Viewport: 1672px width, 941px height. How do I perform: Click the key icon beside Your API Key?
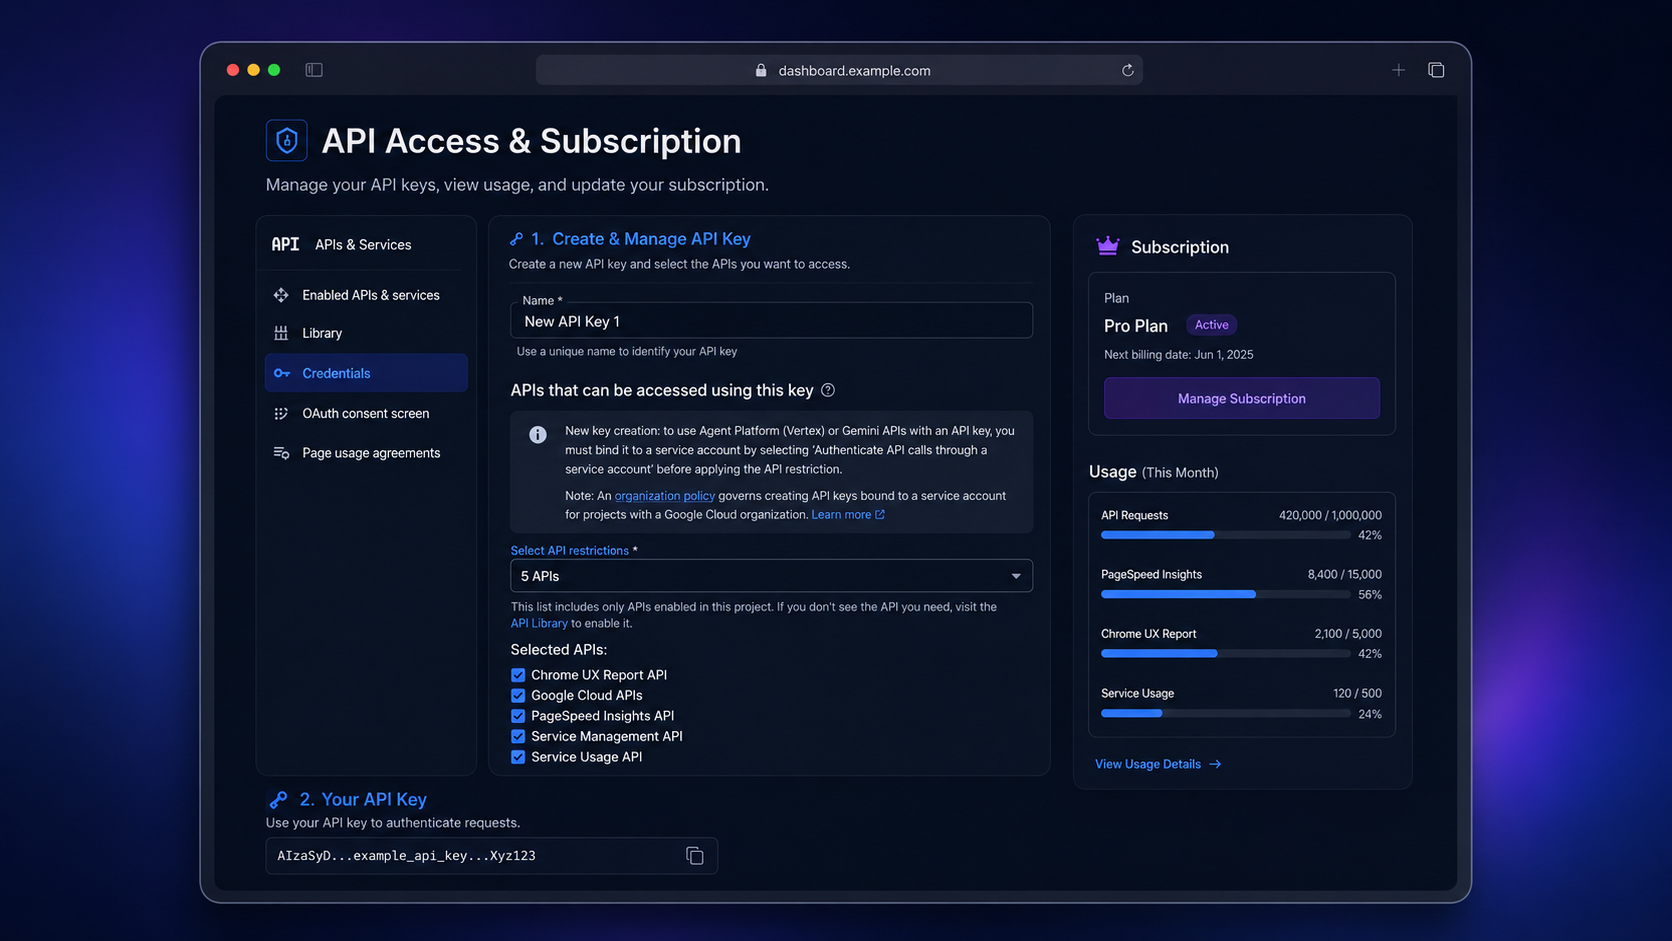(x=278, y=799)
